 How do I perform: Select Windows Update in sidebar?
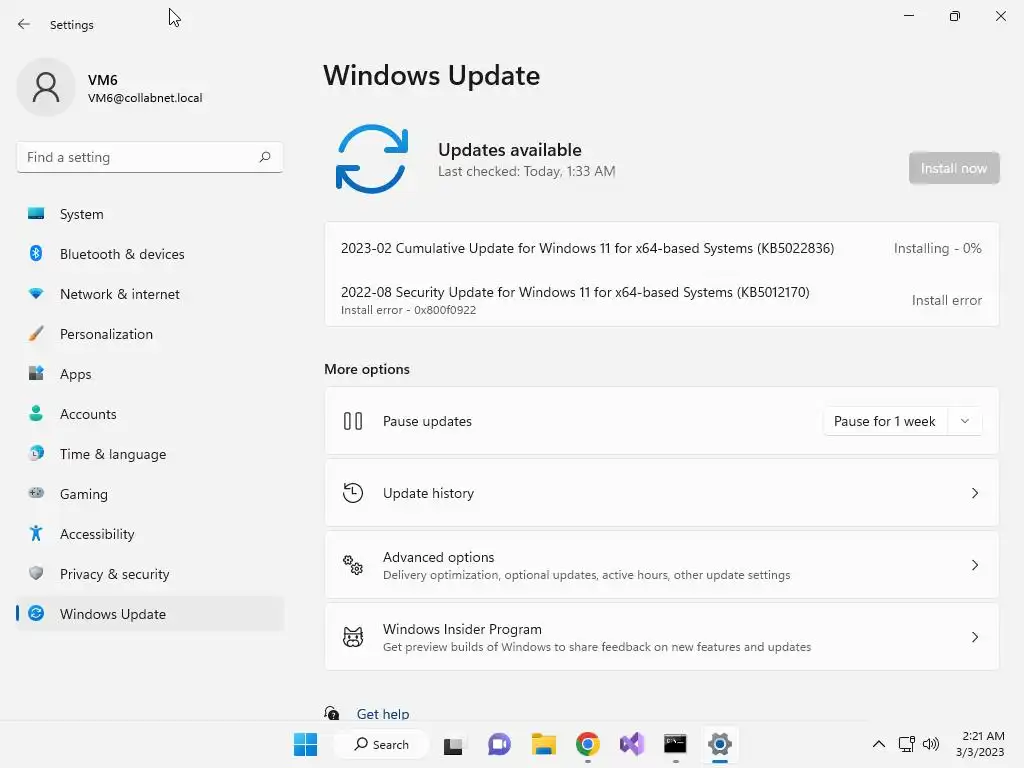pos(150,614)
